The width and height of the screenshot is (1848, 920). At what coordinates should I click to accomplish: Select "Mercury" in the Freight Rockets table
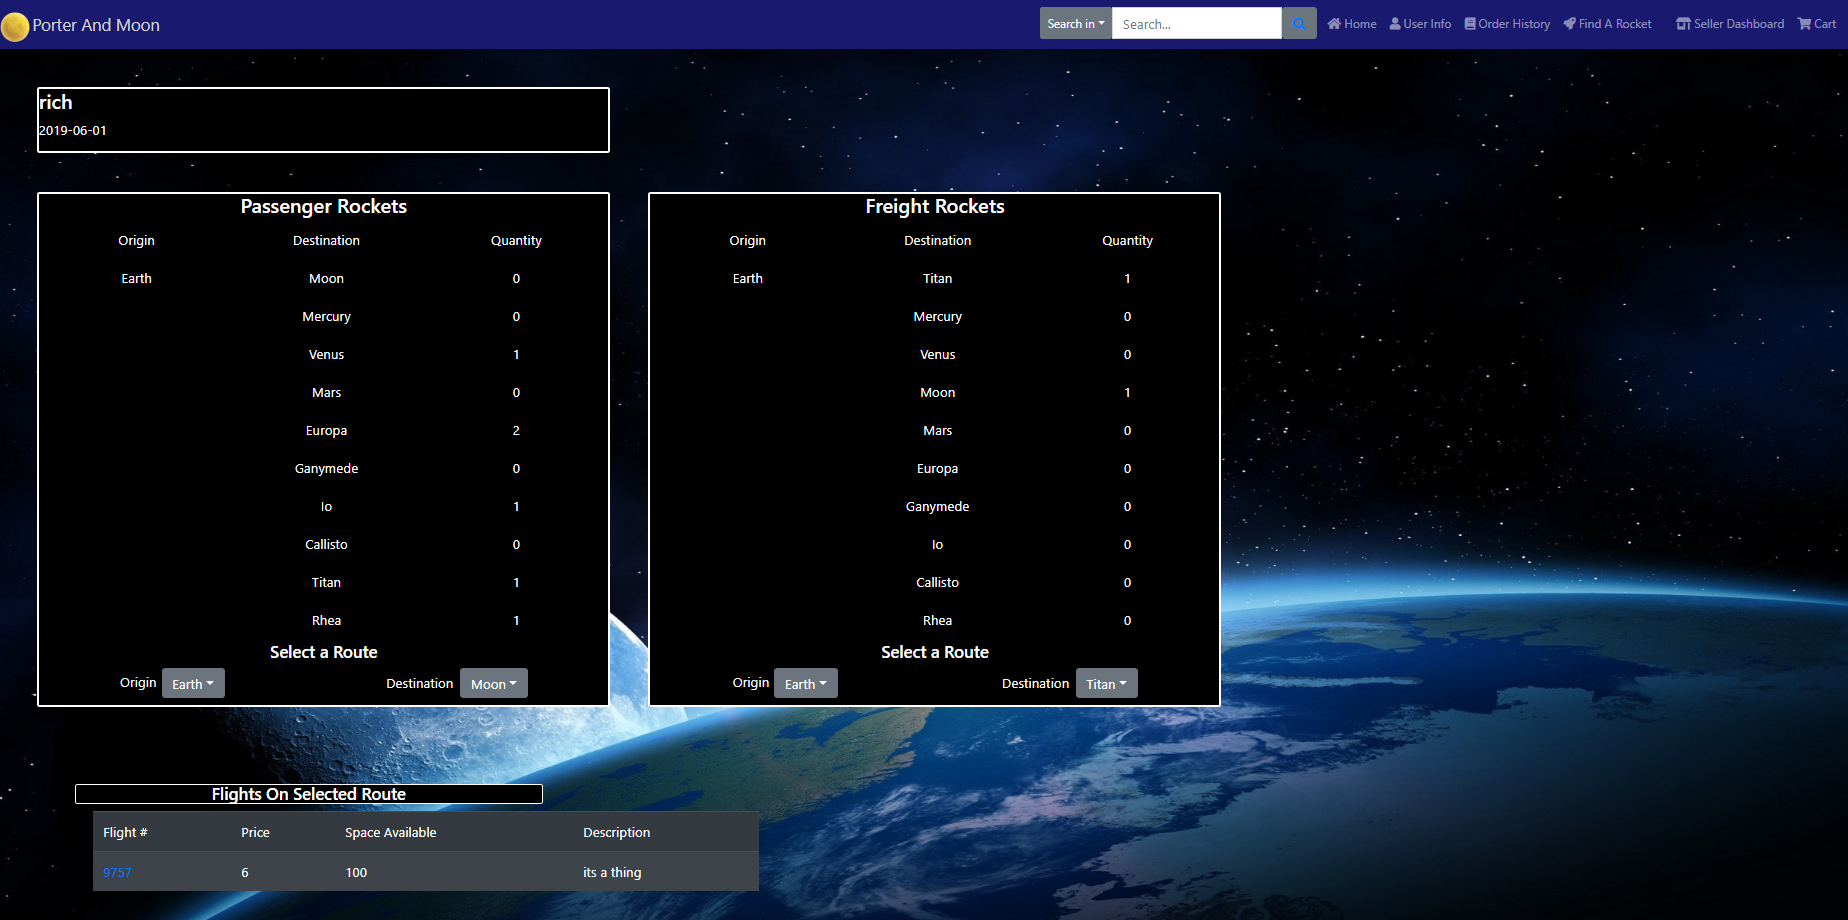(x=938, y=317)
